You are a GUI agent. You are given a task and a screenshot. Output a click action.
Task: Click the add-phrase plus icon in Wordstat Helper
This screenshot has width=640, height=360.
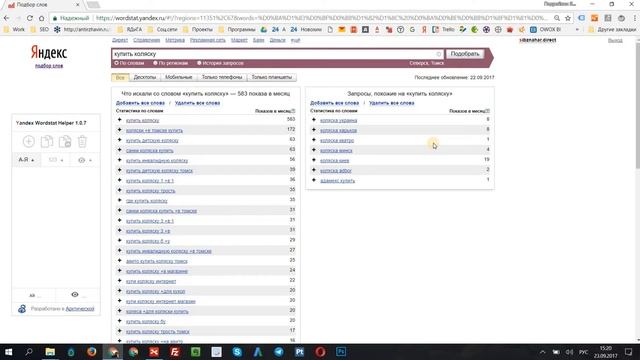pos(29,142)
